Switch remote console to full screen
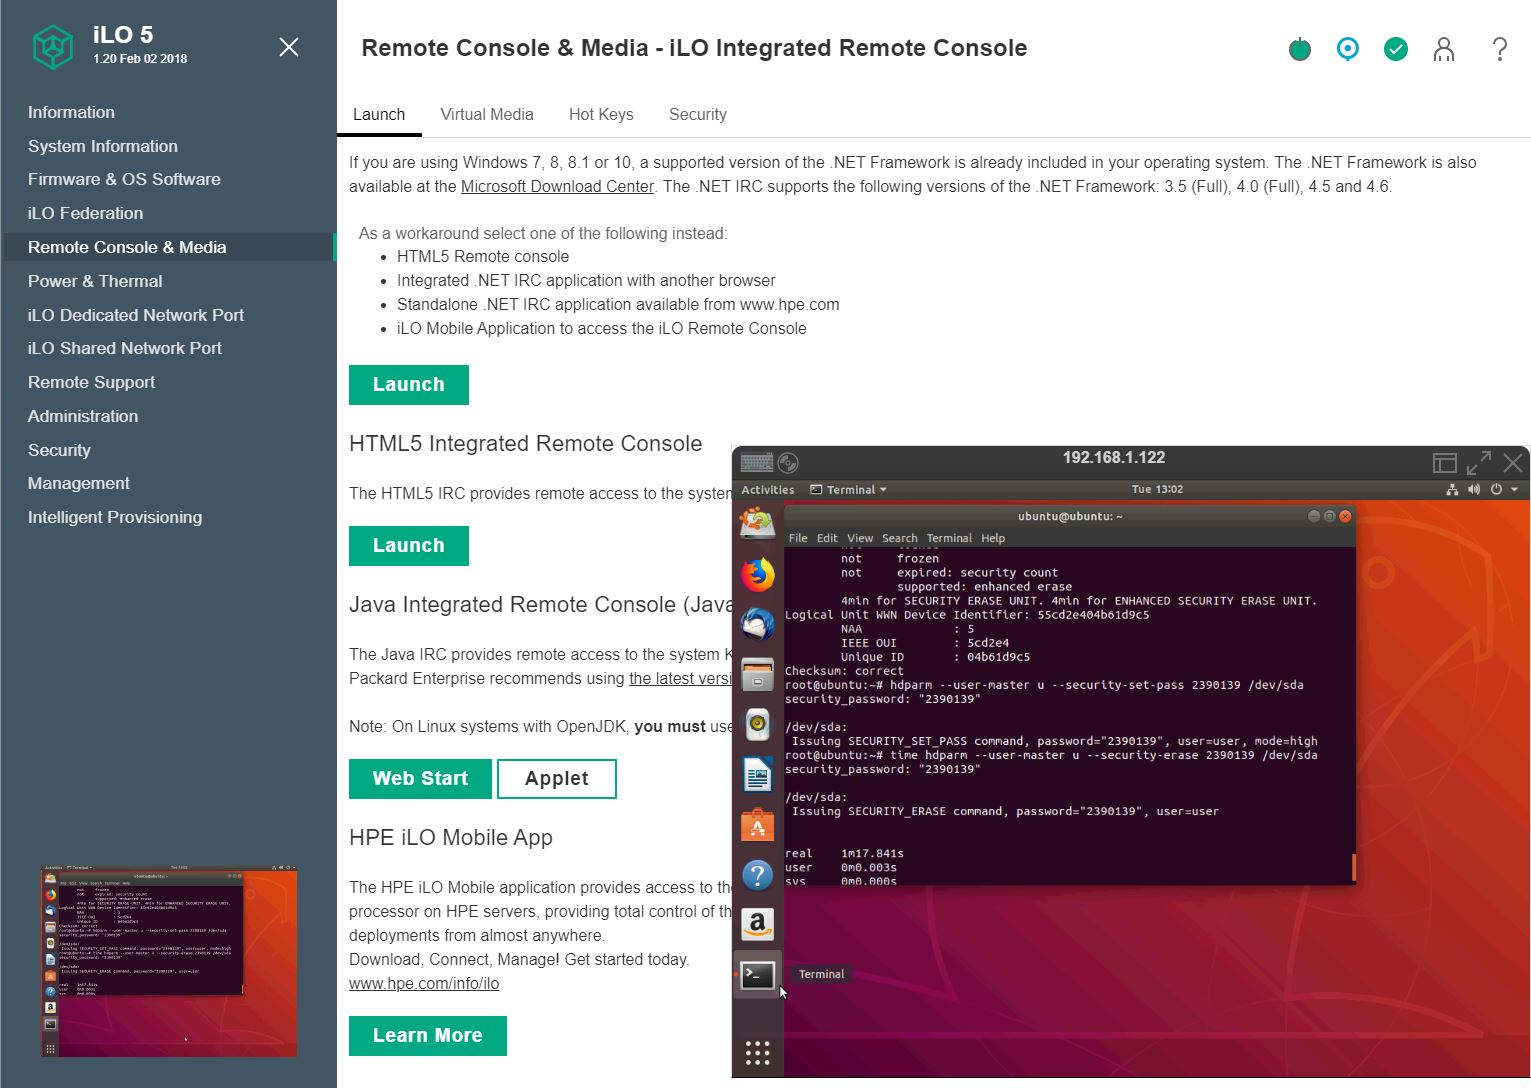 point(1479,462)
